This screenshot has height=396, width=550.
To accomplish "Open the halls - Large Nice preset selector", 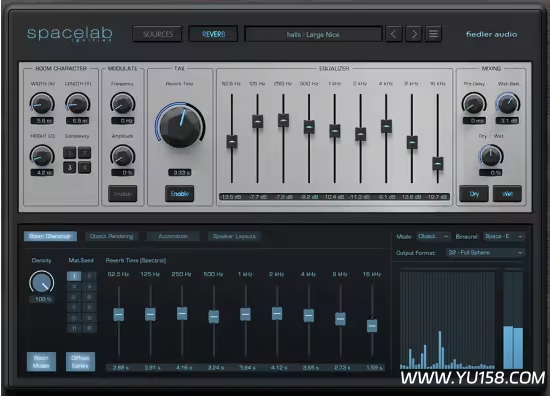I will tap(313, 34).
